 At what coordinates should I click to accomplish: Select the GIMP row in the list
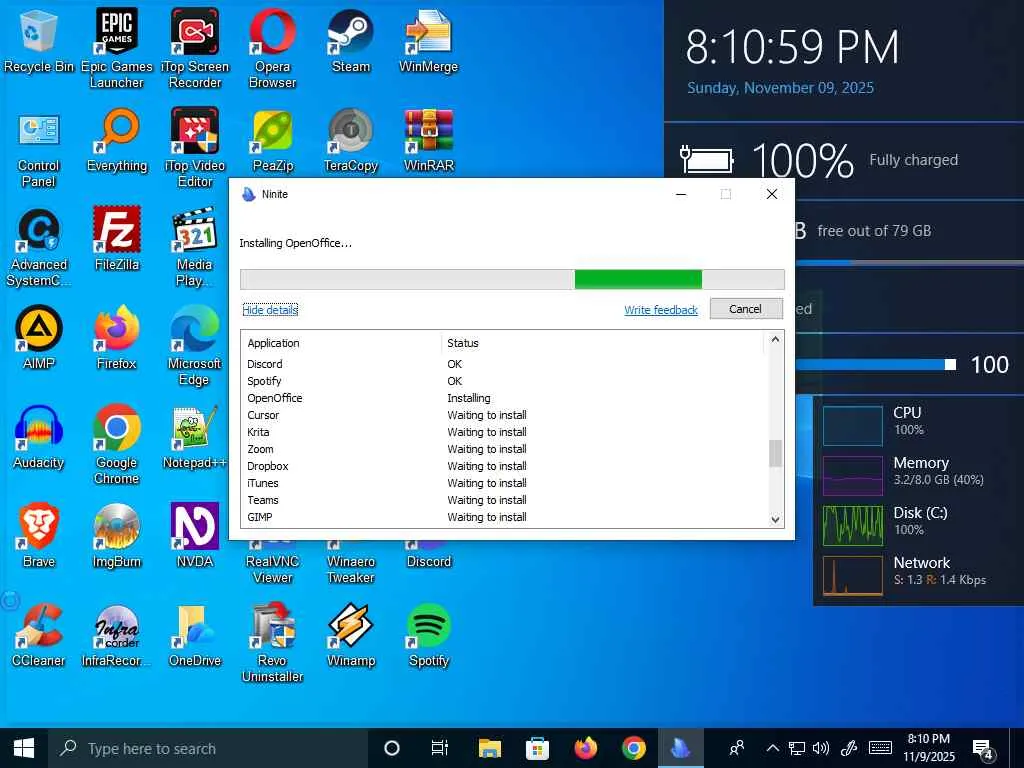point(503,517)
